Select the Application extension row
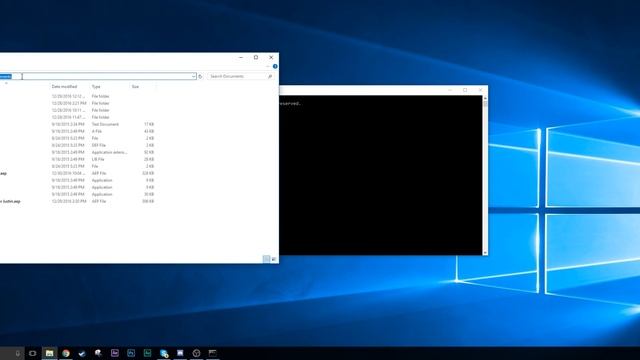The width and height of the screenshot is (640, 360). (78, 152)
